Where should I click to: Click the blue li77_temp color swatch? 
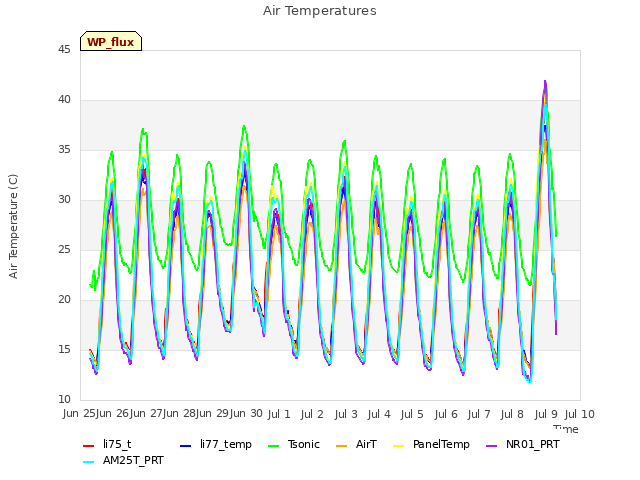click(186, 445)
